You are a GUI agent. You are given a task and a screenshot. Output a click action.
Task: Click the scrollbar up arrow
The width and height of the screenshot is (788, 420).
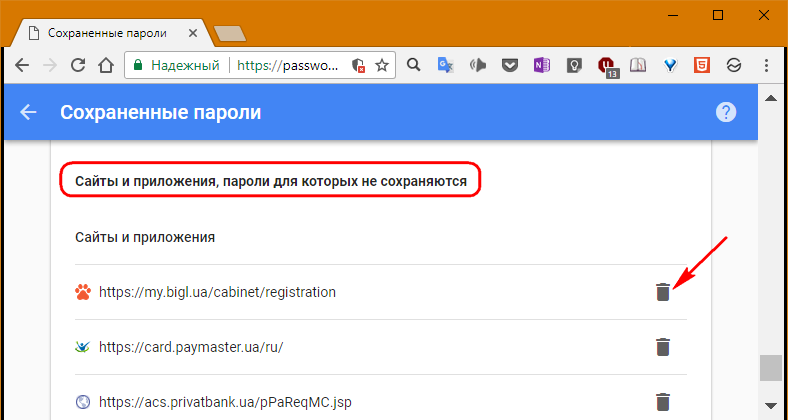pyautogui.click(x=771, y=98)
